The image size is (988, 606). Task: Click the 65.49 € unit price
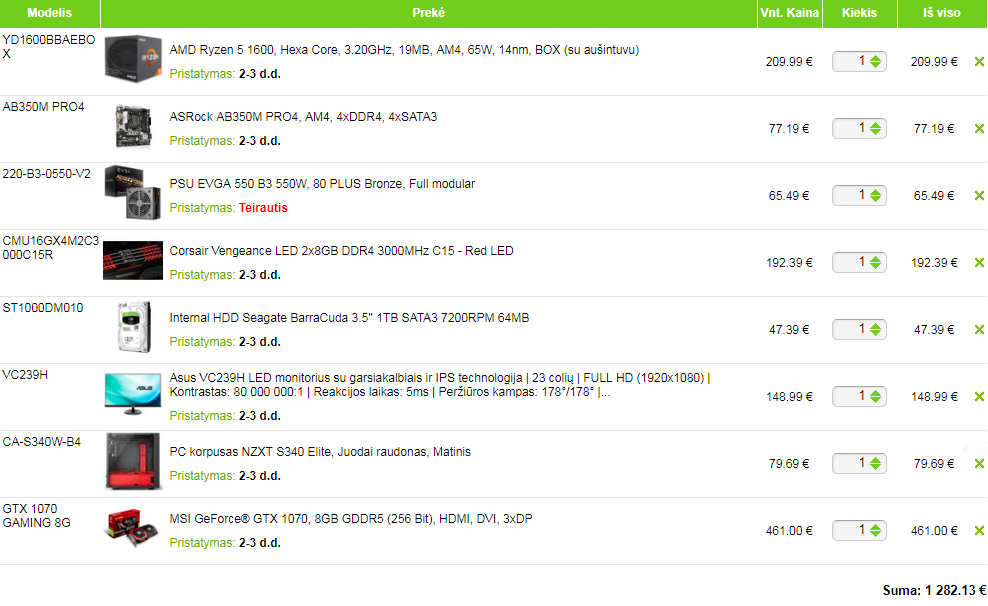(789, 196)
